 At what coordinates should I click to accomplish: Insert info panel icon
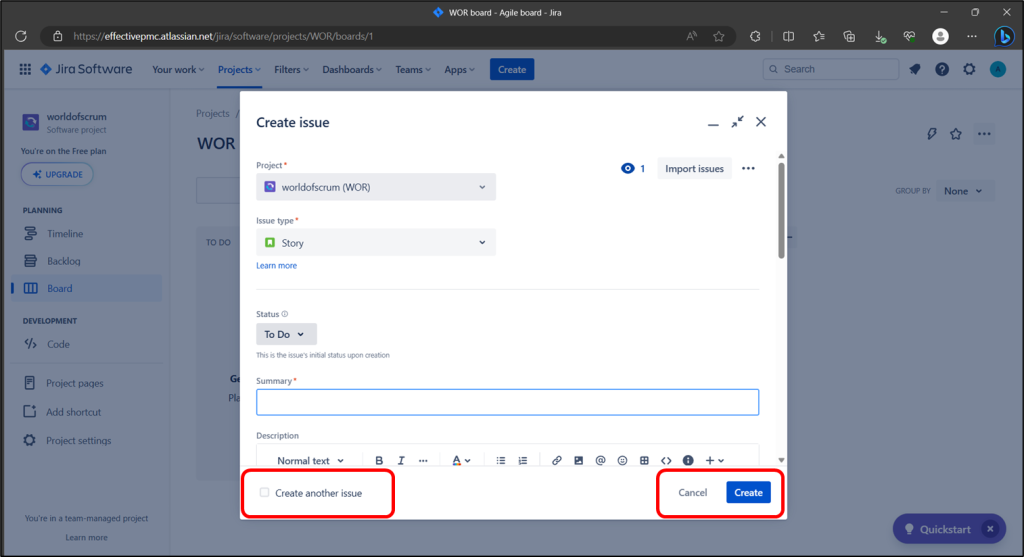(688, 460)
